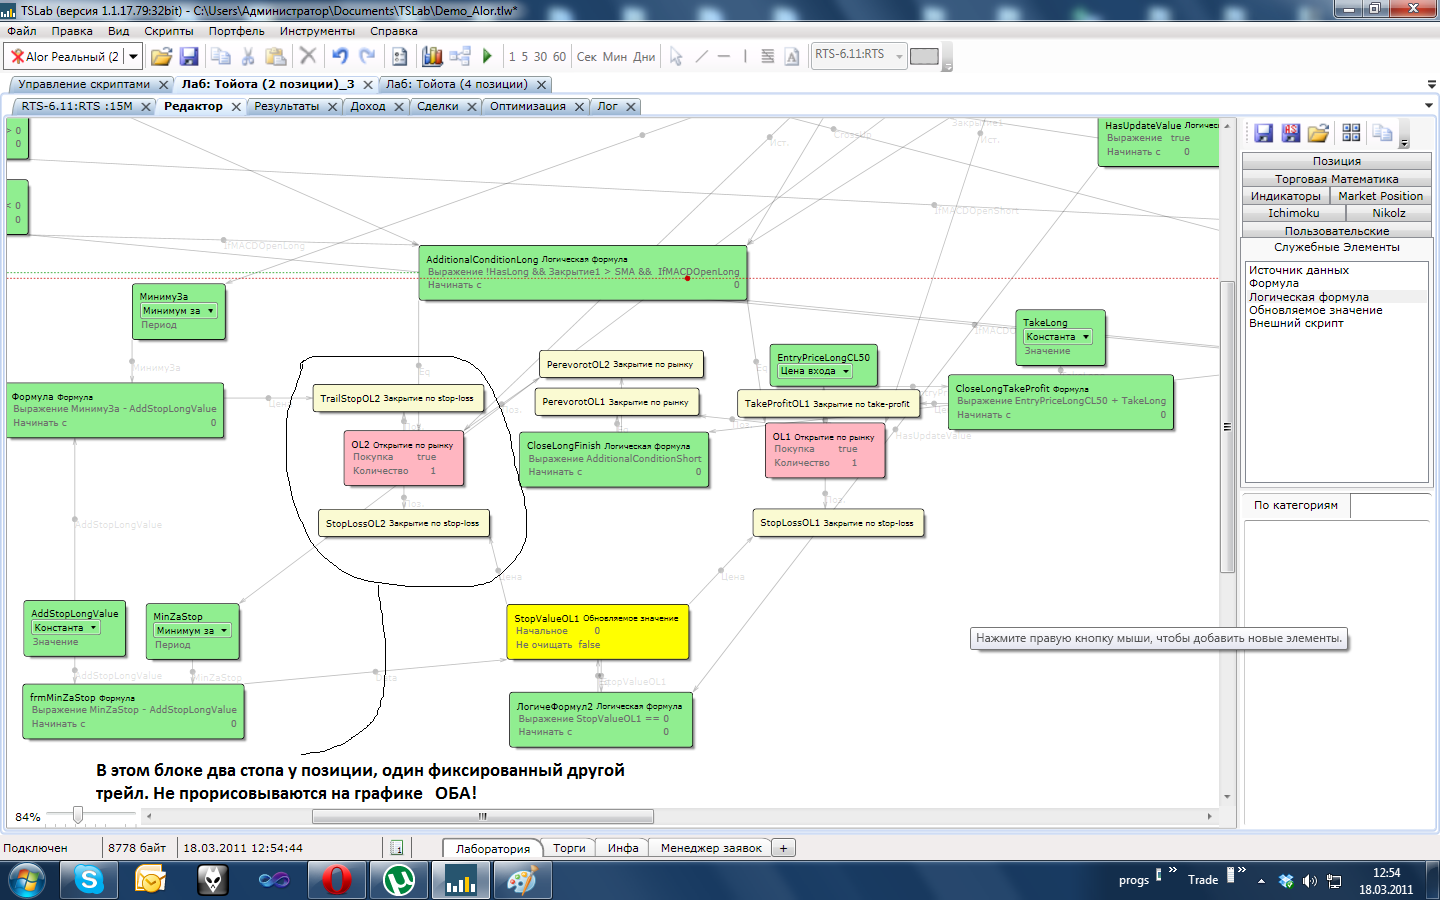This screenshot has width=1440, height=900.
Task: Select Логическая формула in the elements list
Action: click(x=1308, y=297)
